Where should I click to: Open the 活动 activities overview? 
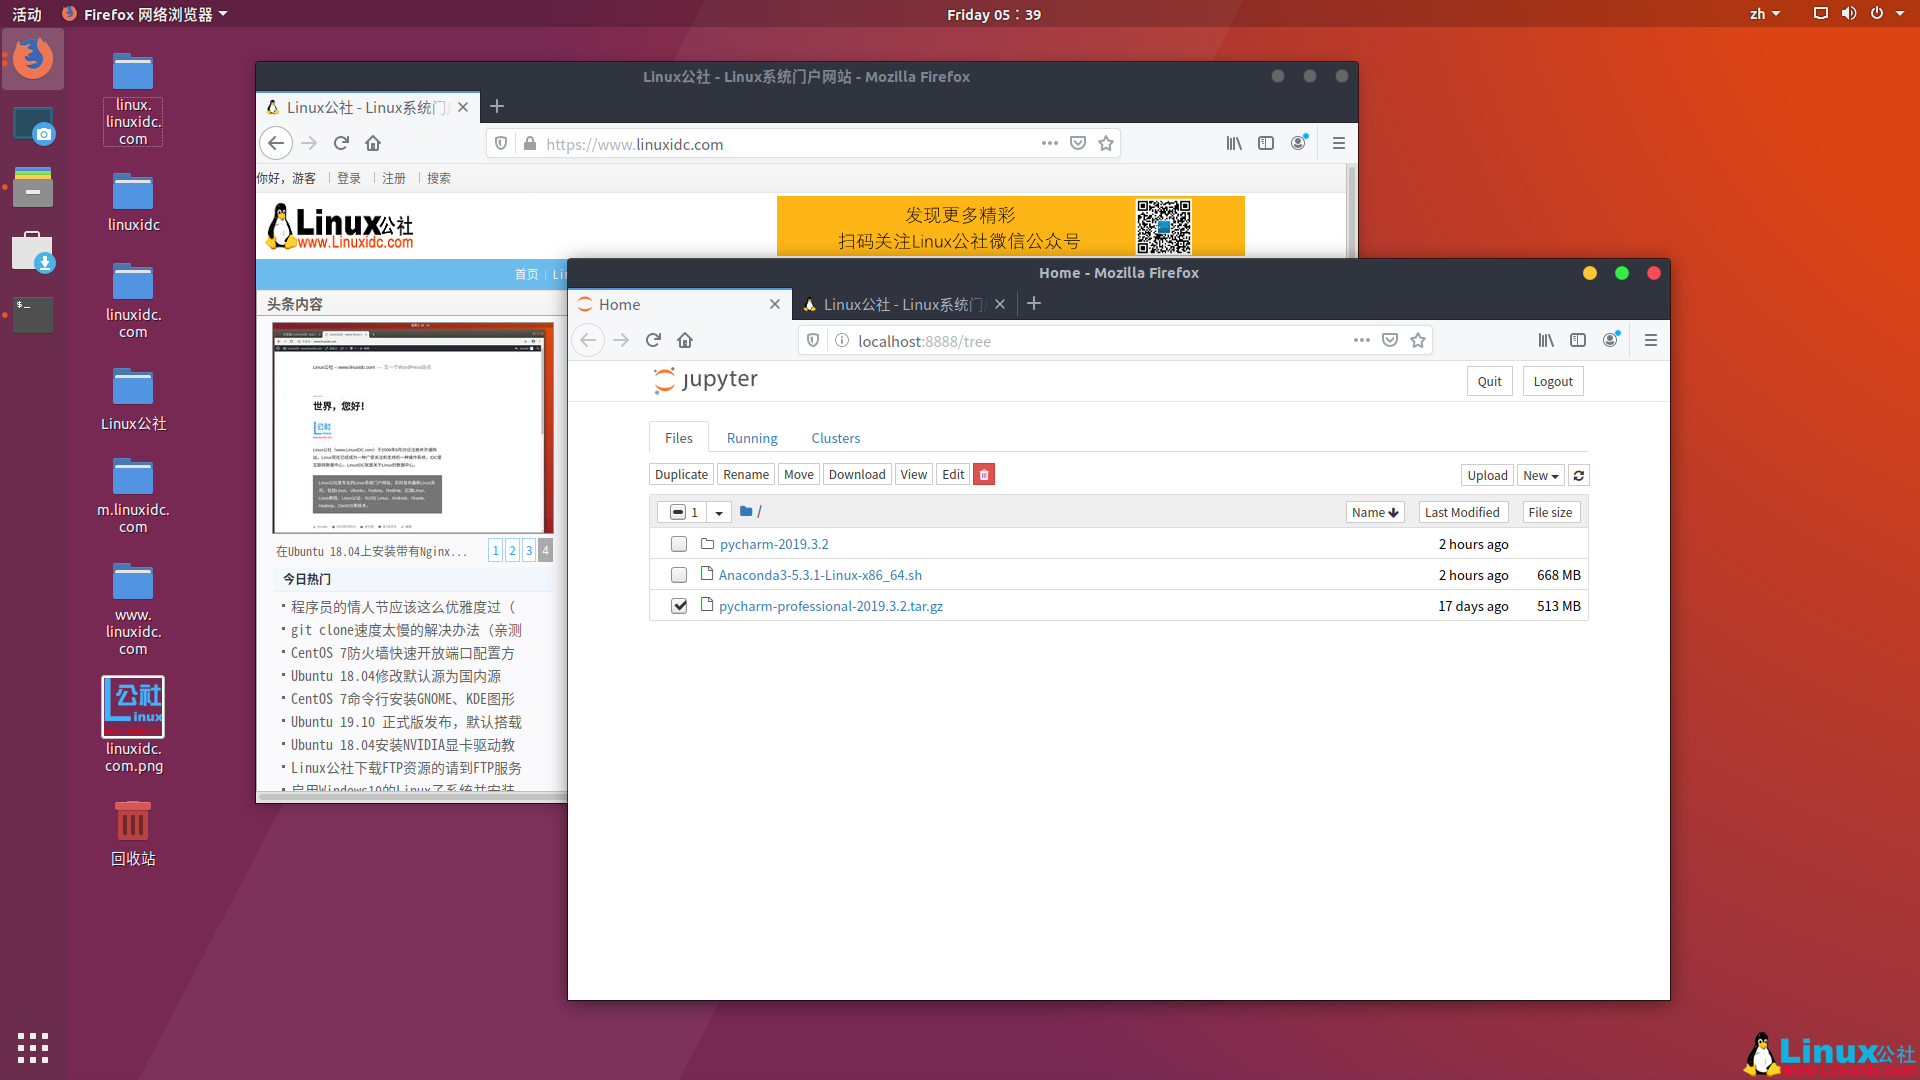[27, 14]
